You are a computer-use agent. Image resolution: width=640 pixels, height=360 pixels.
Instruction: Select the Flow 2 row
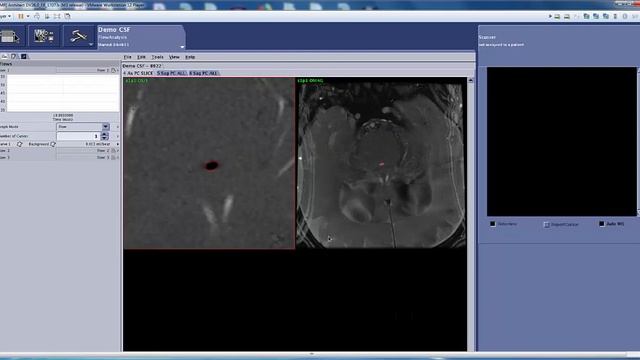tap(59, 151)
